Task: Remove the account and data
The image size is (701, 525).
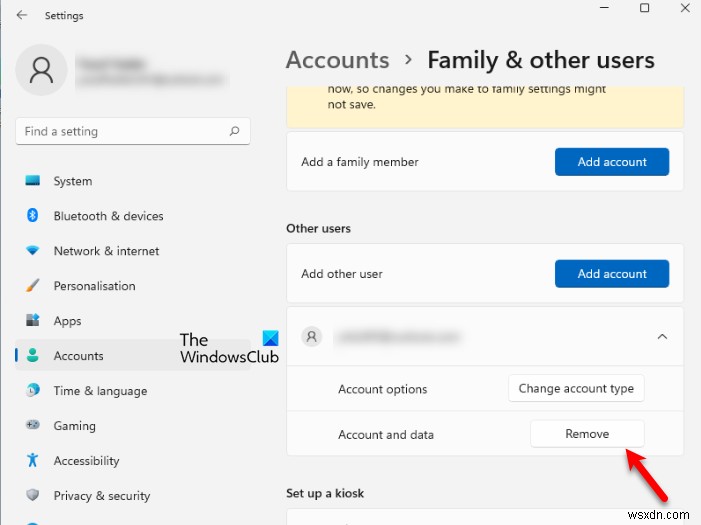Action: tap(587, 434)
